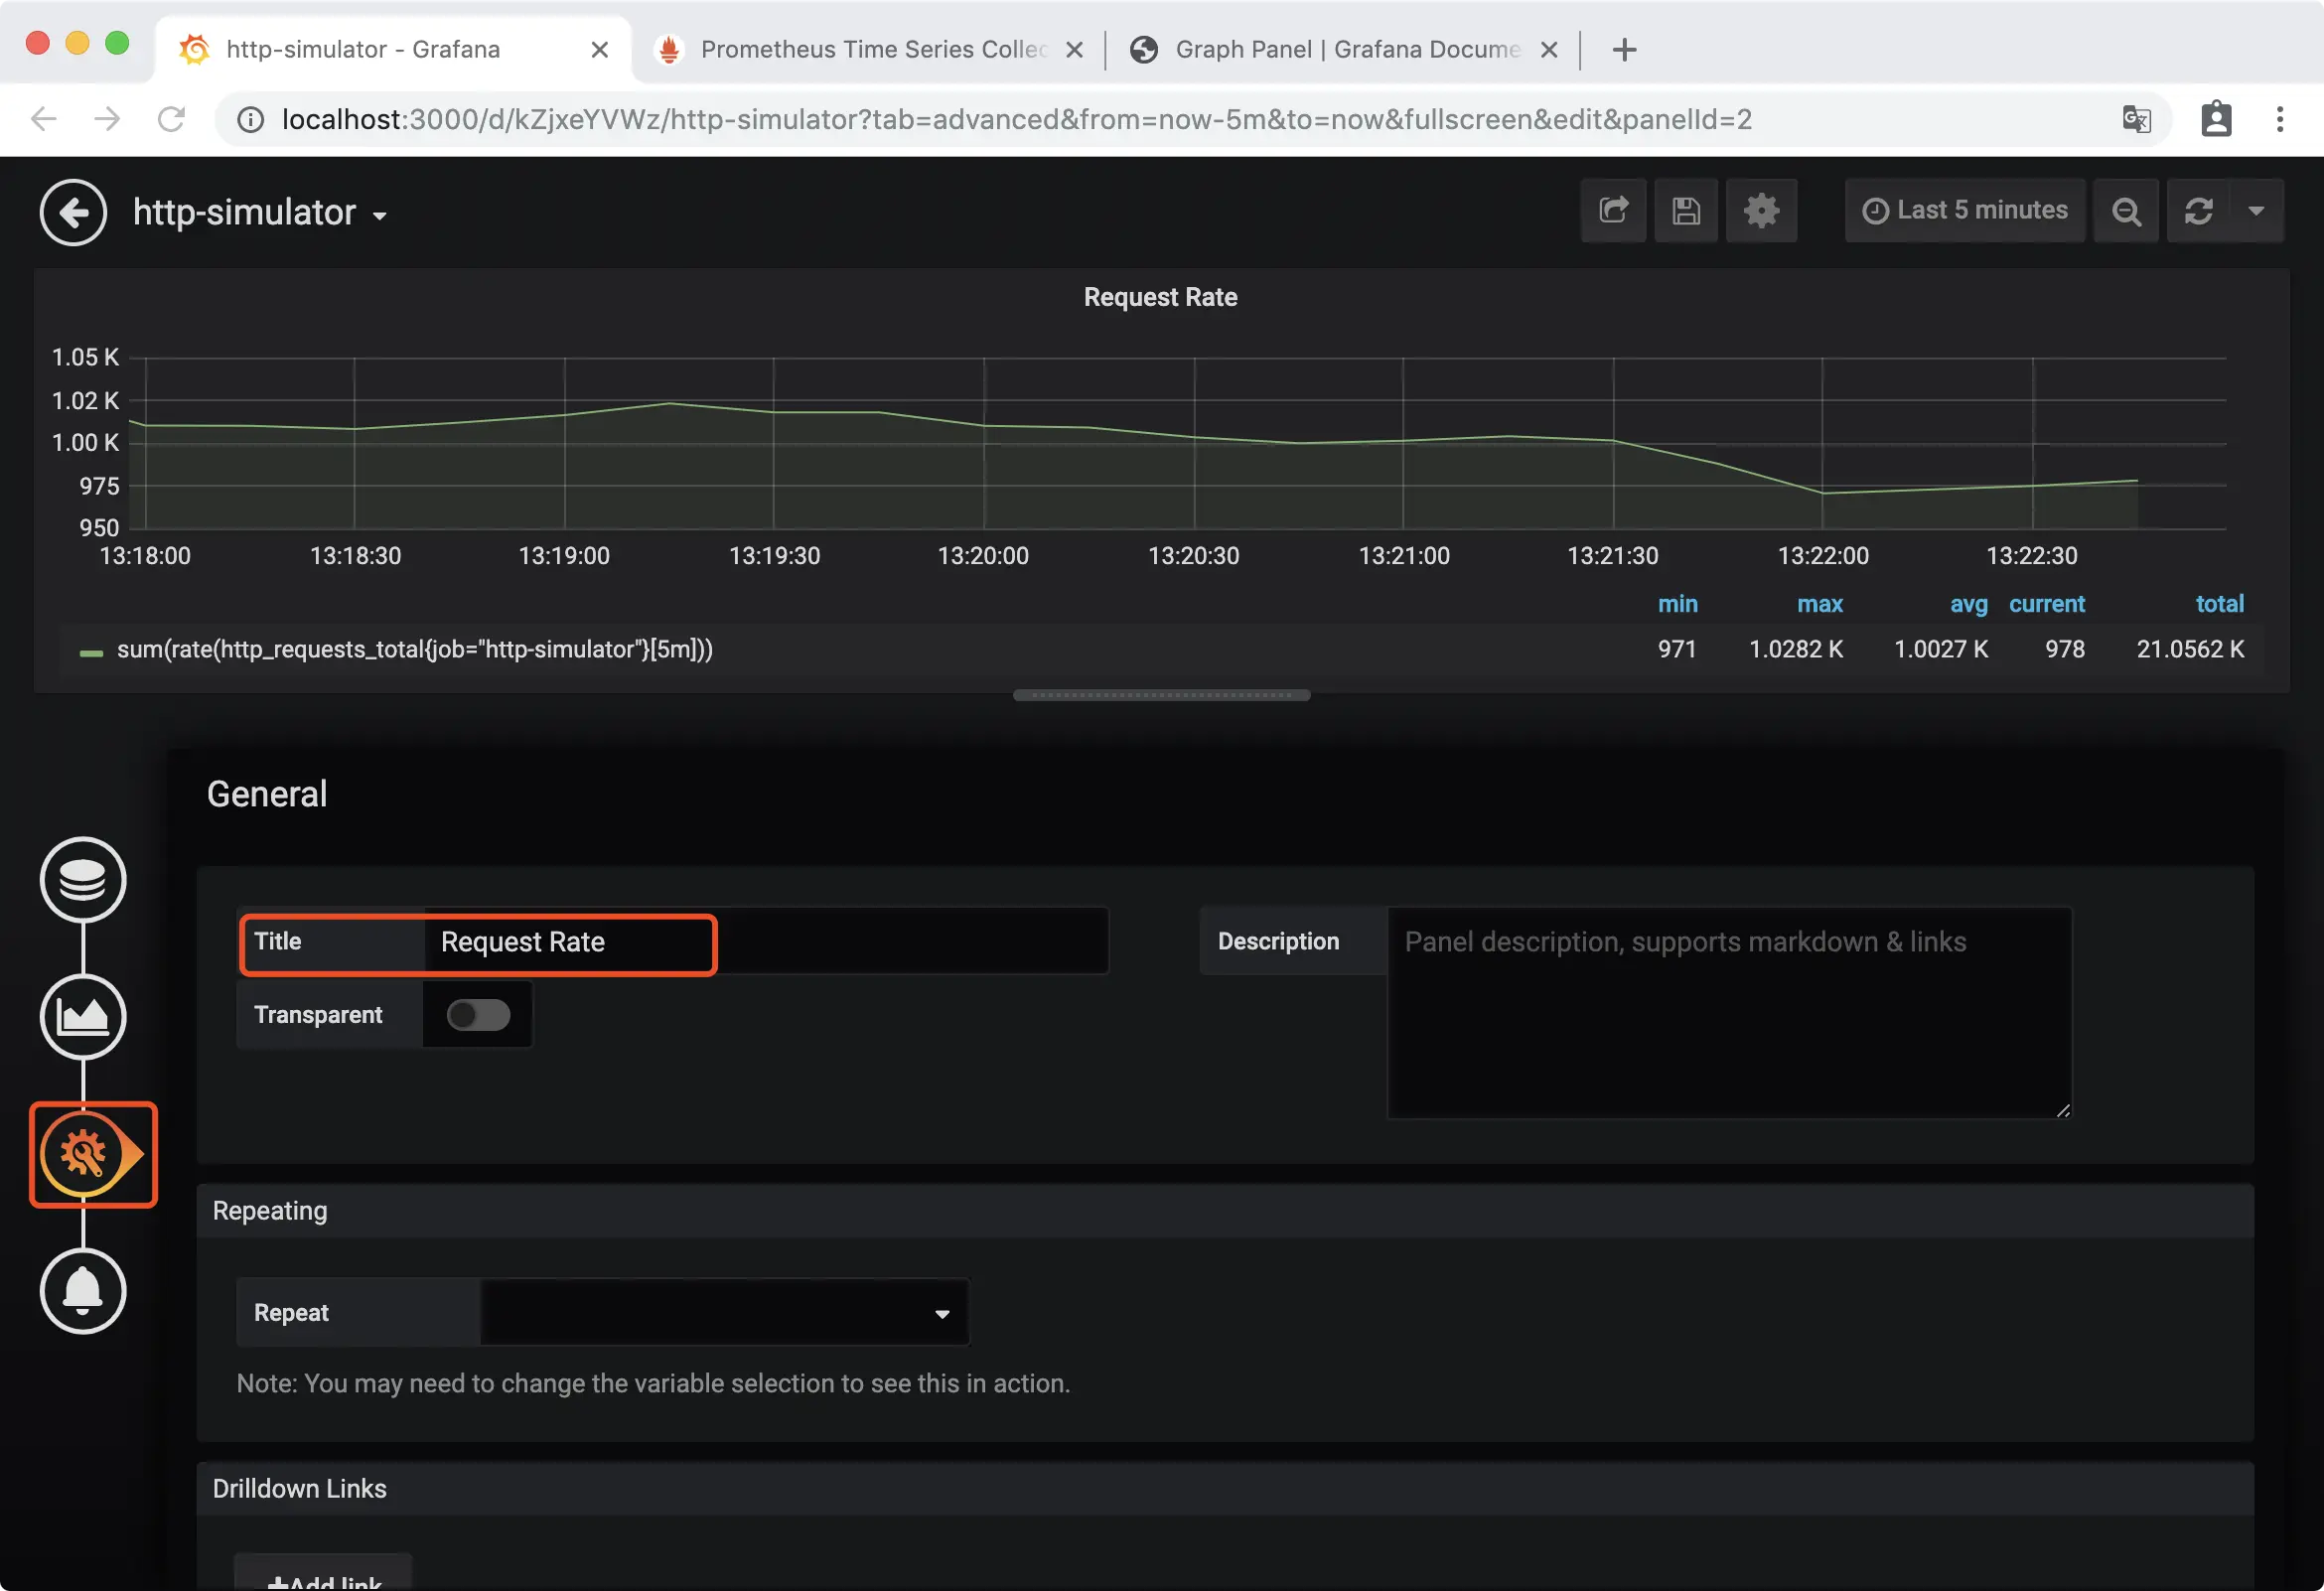Screen dimensions: 2324x1591
Task: Click the browser back arrow
Action: click(44, 119)
